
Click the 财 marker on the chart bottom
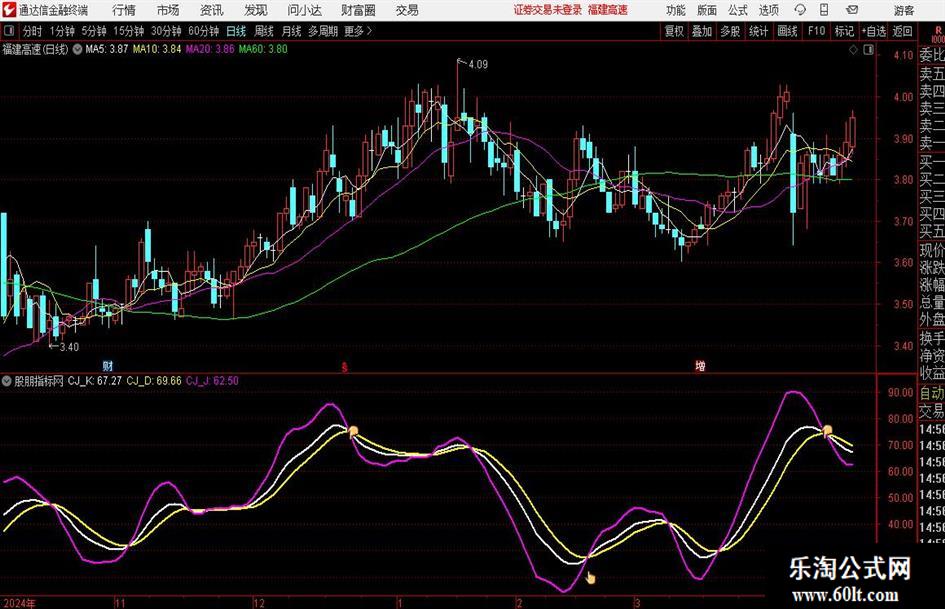pos(108,365)
